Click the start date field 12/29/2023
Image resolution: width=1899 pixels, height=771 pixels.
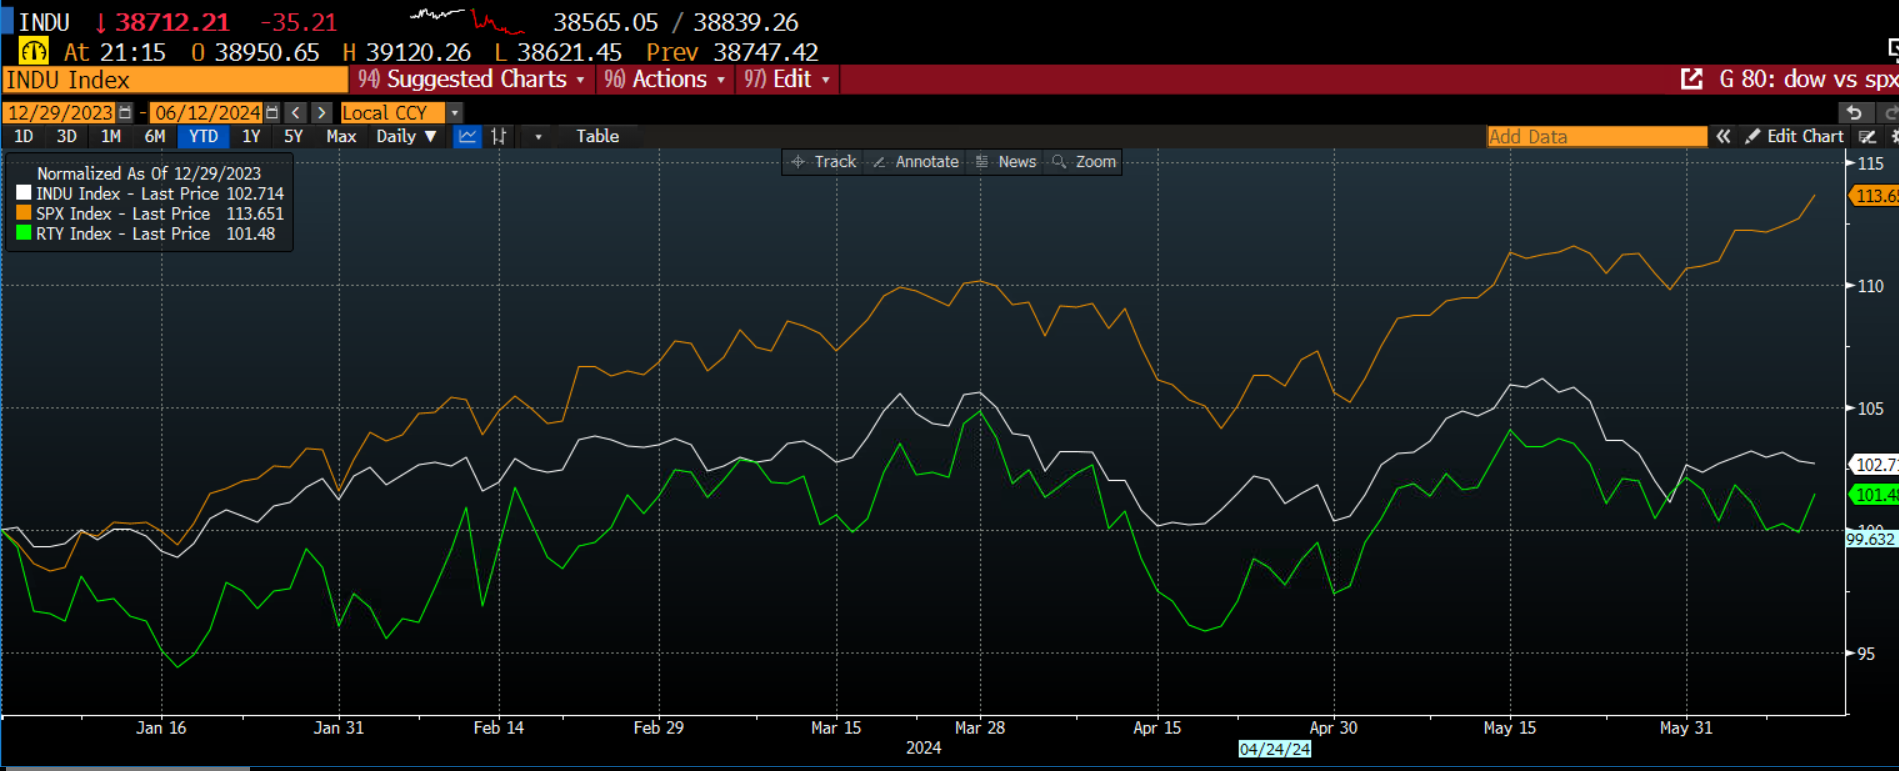tap(60, 113)
